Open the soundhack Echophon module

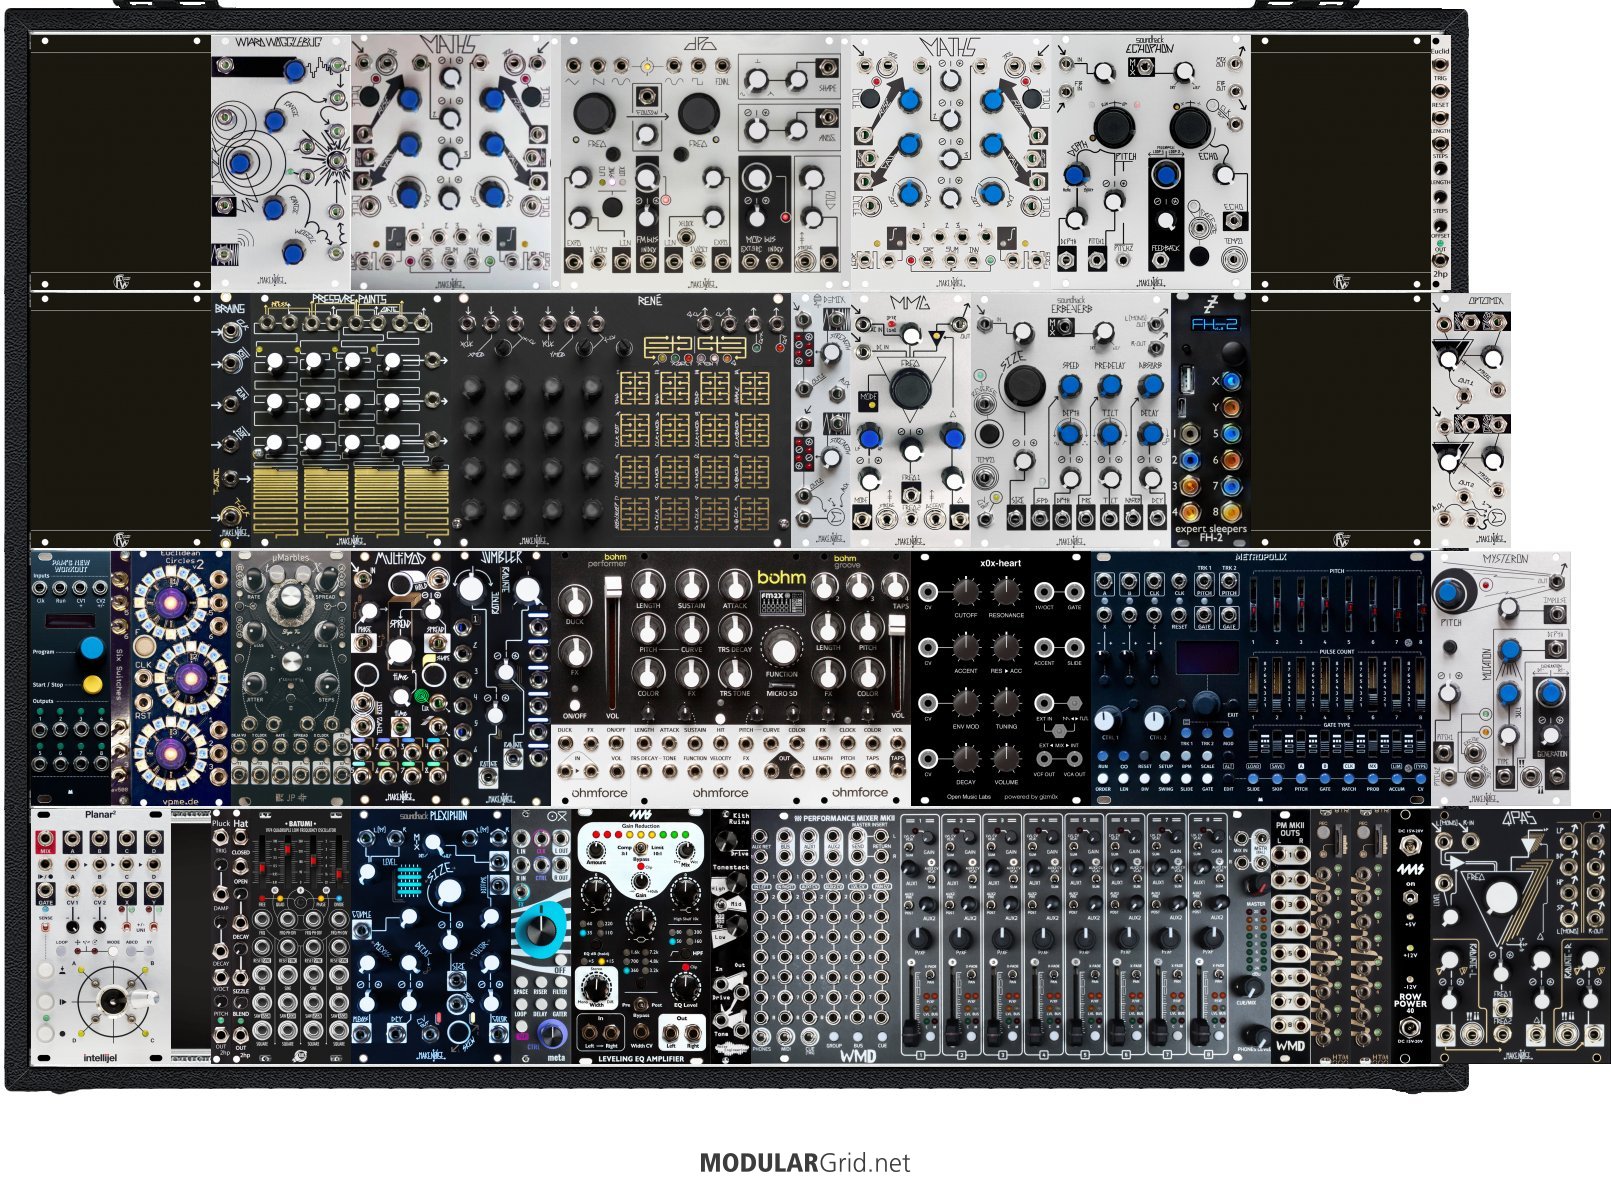(x=1151, y=162)
